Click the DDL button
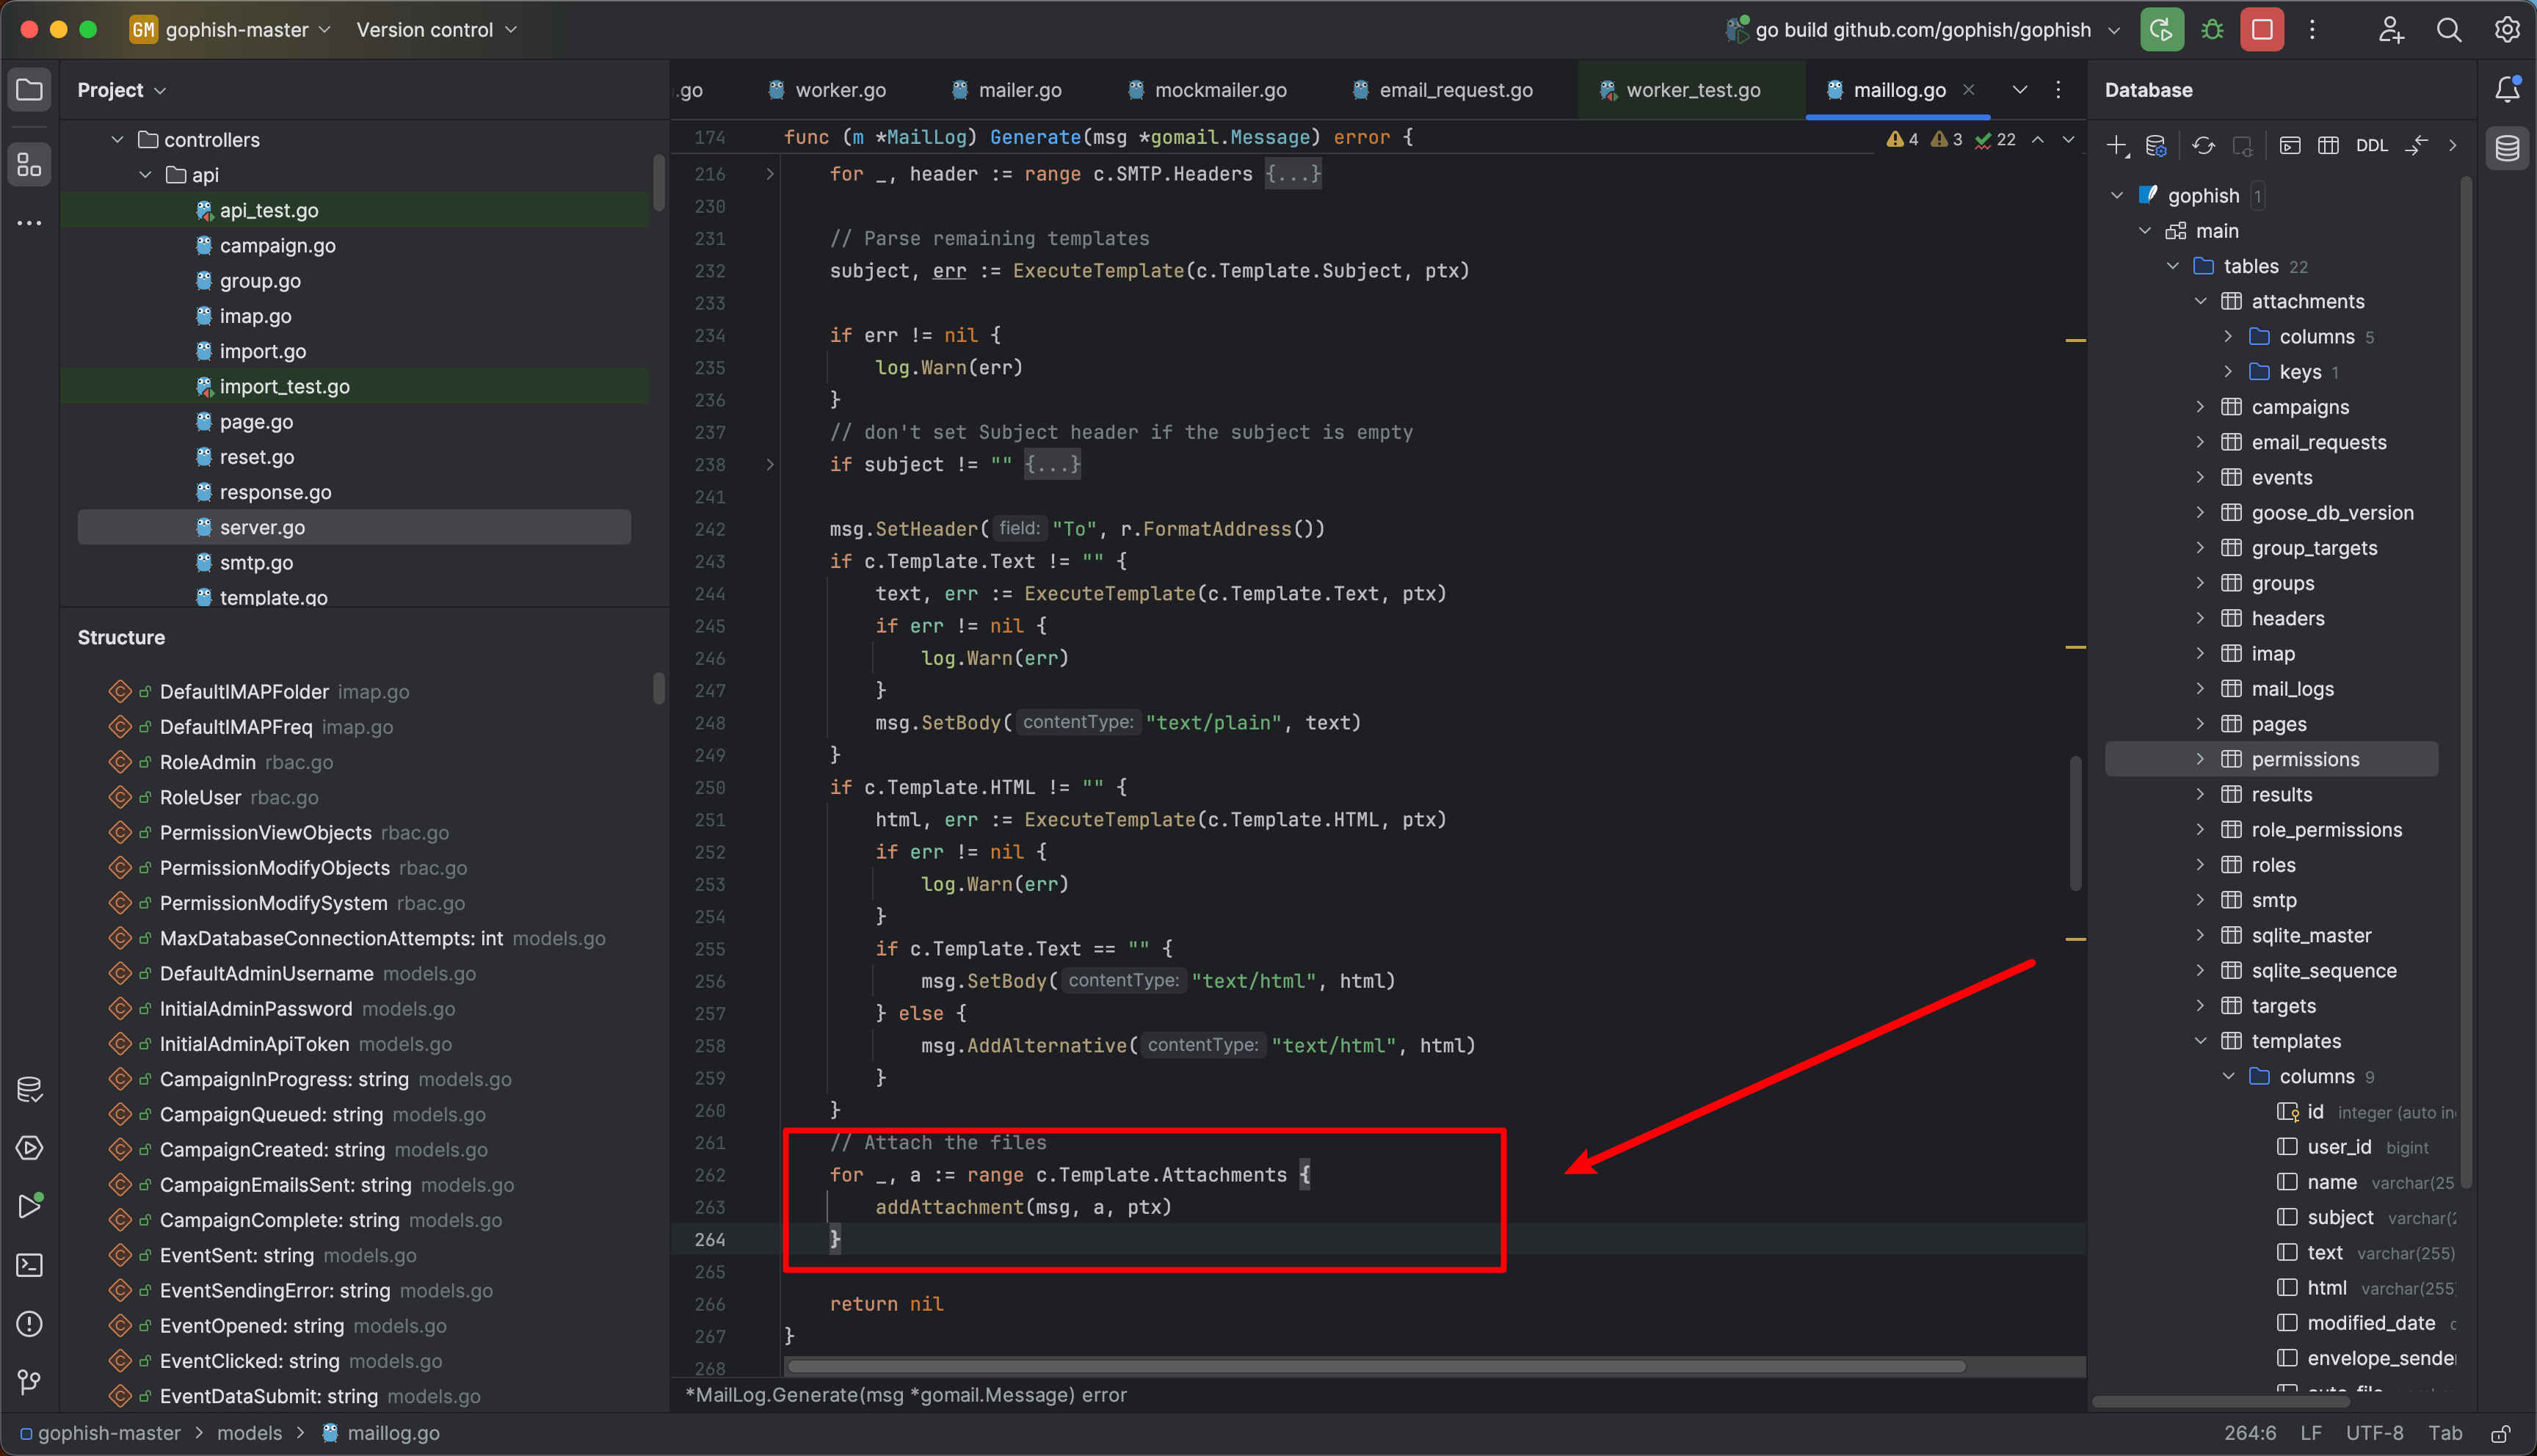2537x1456 pixels. coord(2372,146)
